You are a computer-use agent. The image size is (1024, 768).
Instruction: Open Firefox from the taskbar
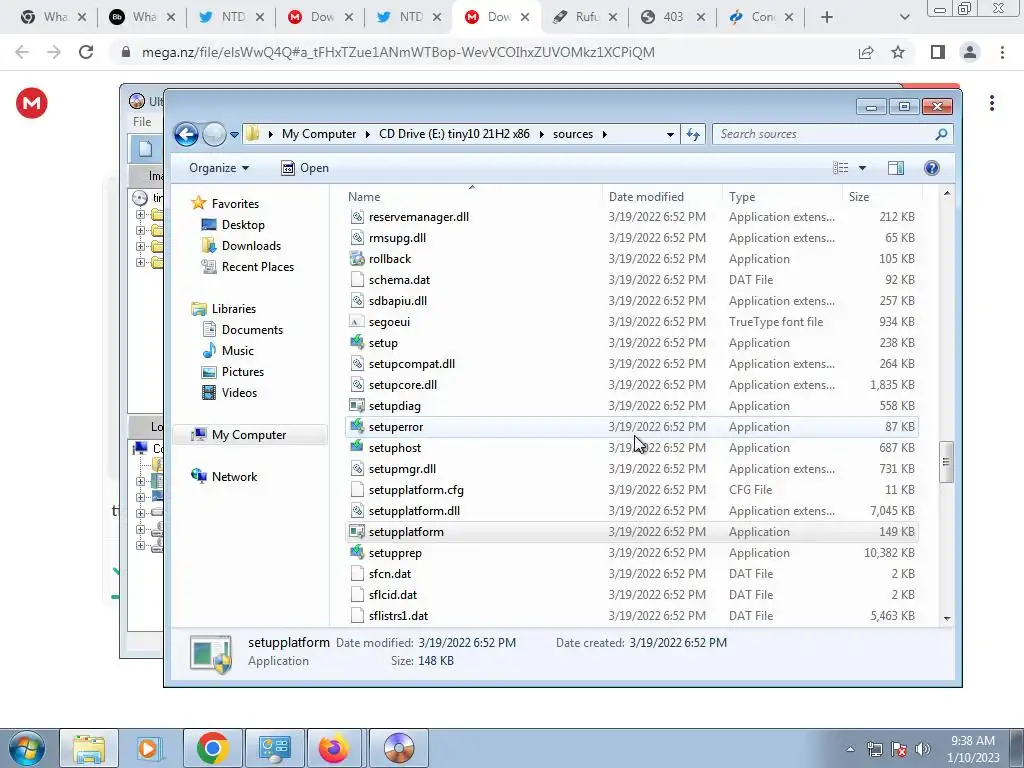click(334, 748)
